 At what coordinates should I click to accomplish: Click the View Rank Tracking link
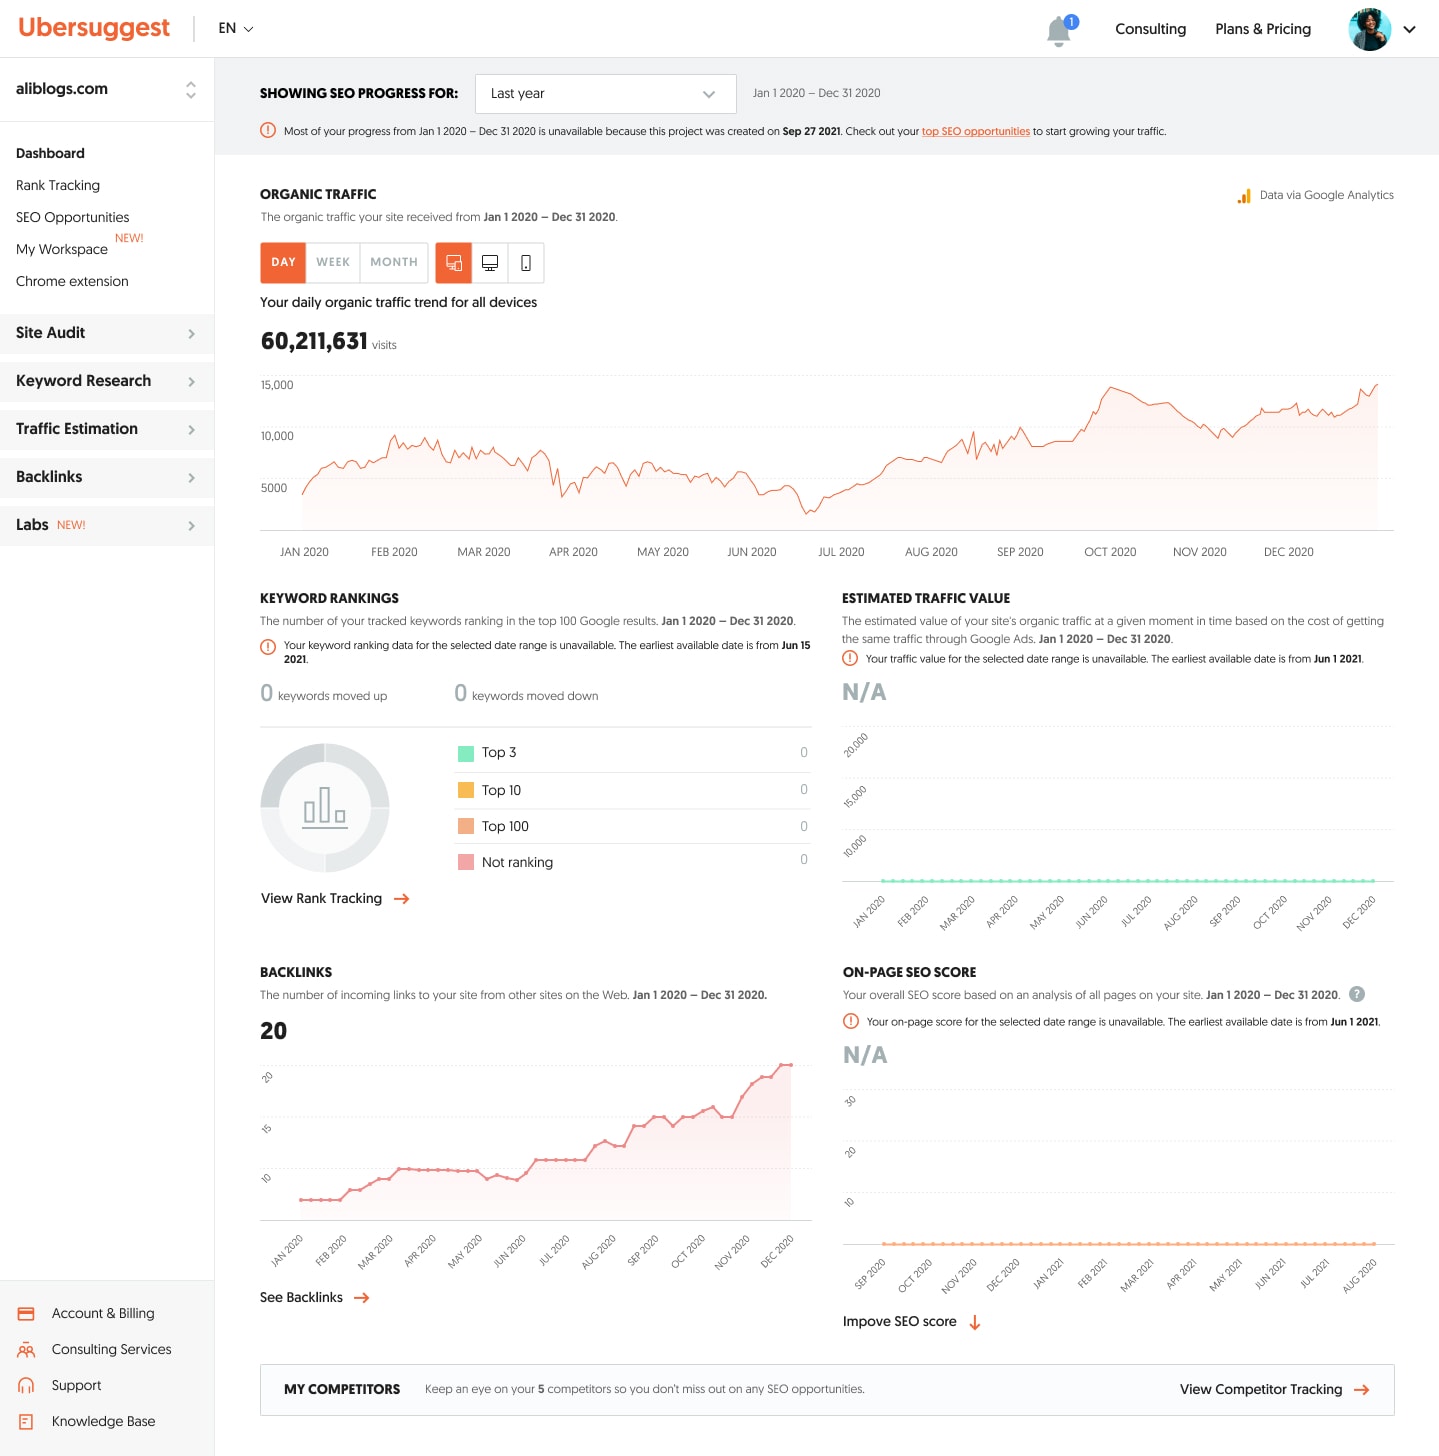(x=321, y=899)
